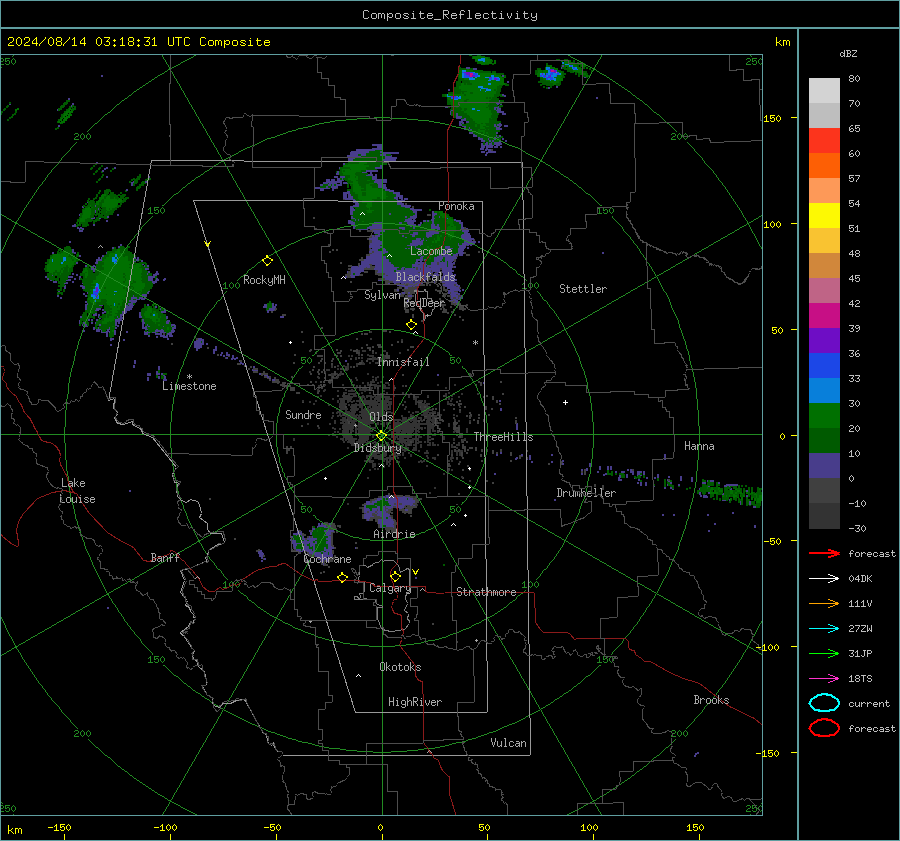The height and width of the screenshot is (841, 900).
Task: Click the Lake Louise label
Action: pos(77,491)
